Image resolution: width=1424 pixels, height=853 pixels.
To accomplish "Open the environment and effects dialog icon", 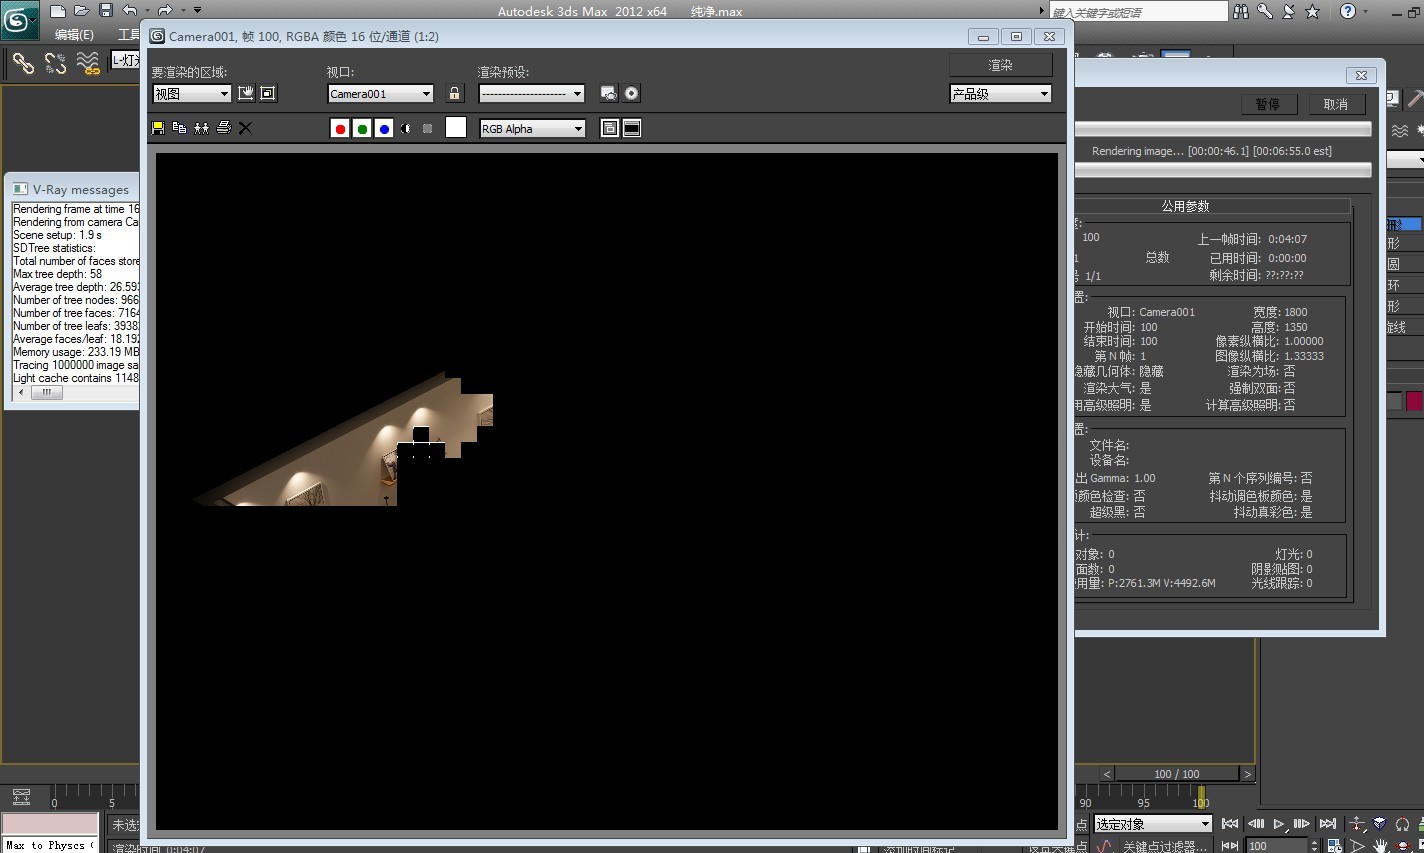I will point(632,93).
